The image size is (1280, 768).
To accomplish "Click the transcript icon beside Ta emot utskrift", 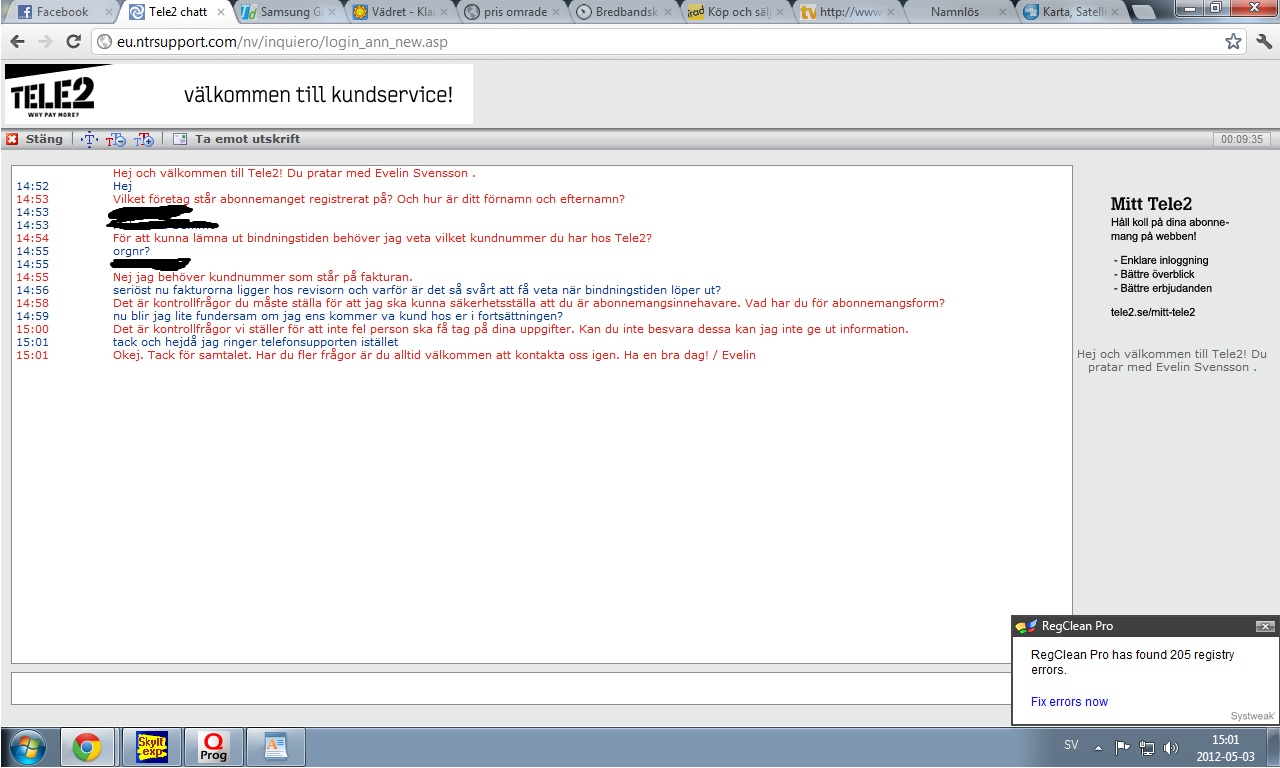I will click(x=180, y=140).
